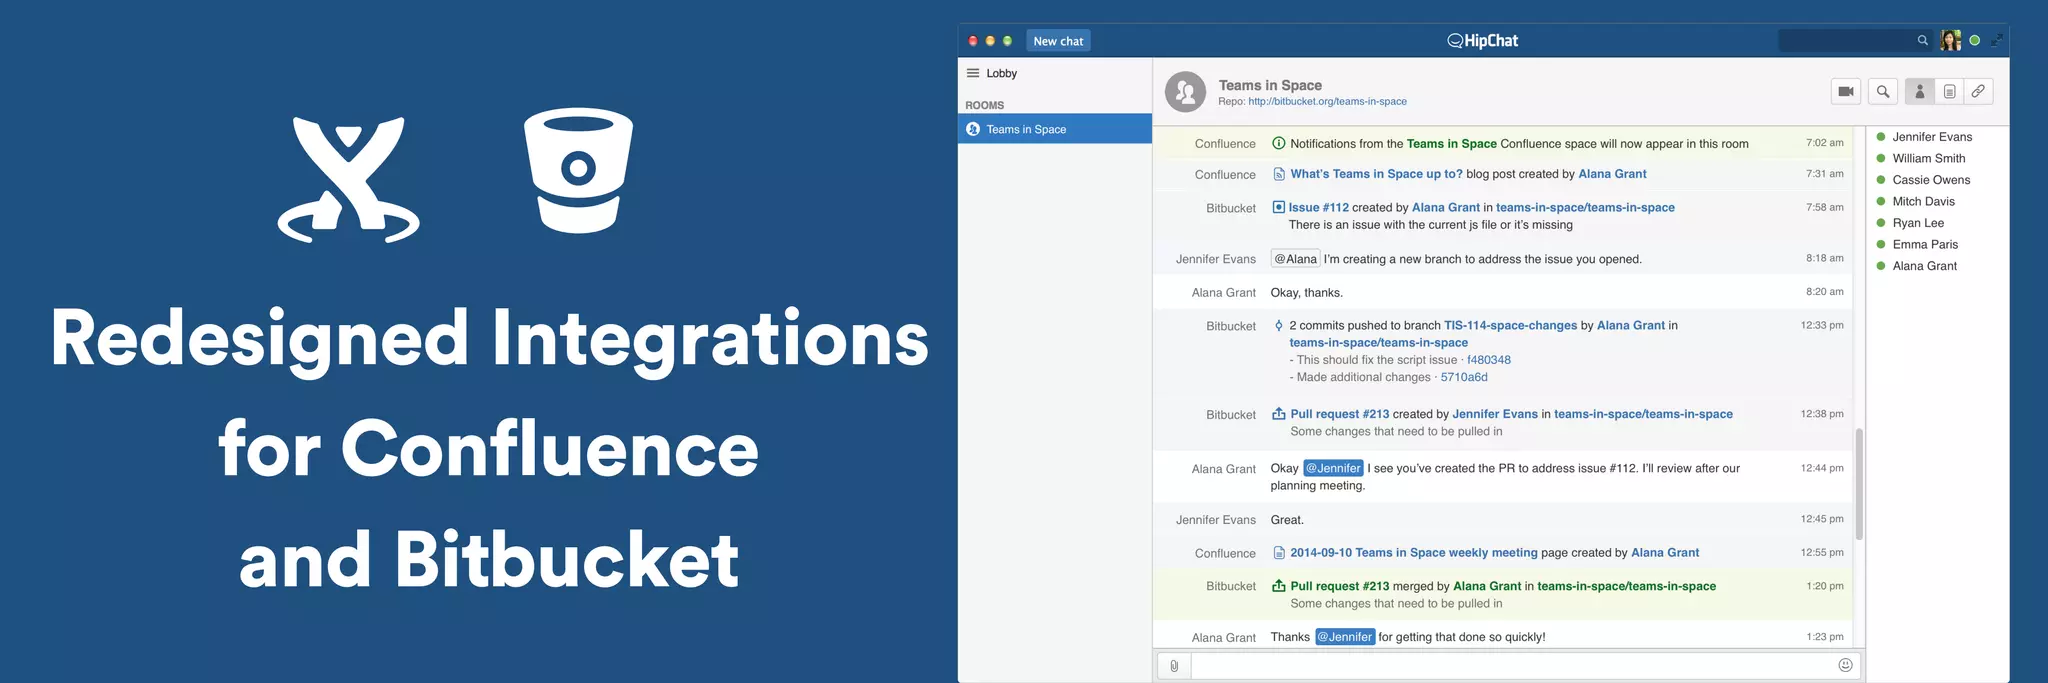Viewport: 2048px width, 683px height.
Task: Select Alana Grant in the member list
Action: pos(1924,266)
